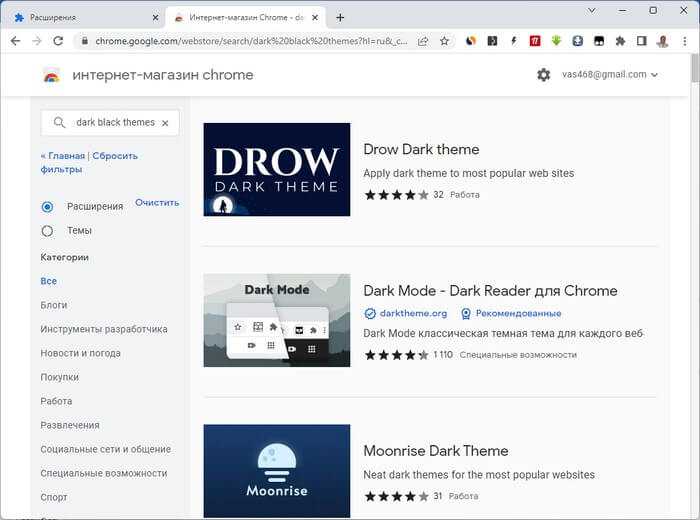The height and width of the screenshot is (520, 700).
Task: Select the Развлечения category
Action: click(70, 425)
